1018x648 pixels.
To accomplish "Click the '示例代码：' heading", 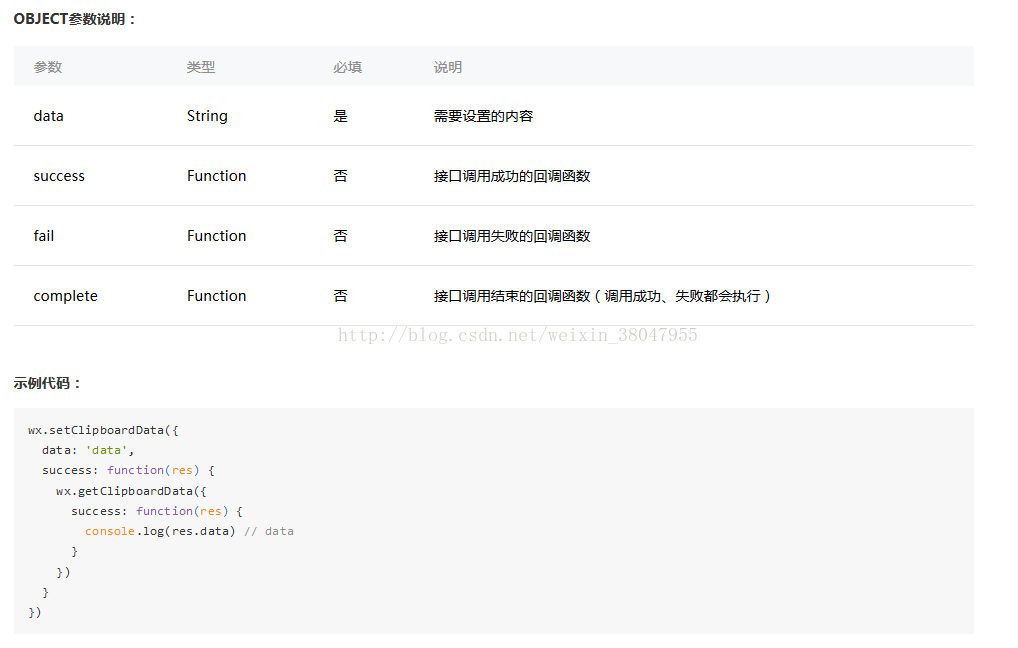I will 47,383.
